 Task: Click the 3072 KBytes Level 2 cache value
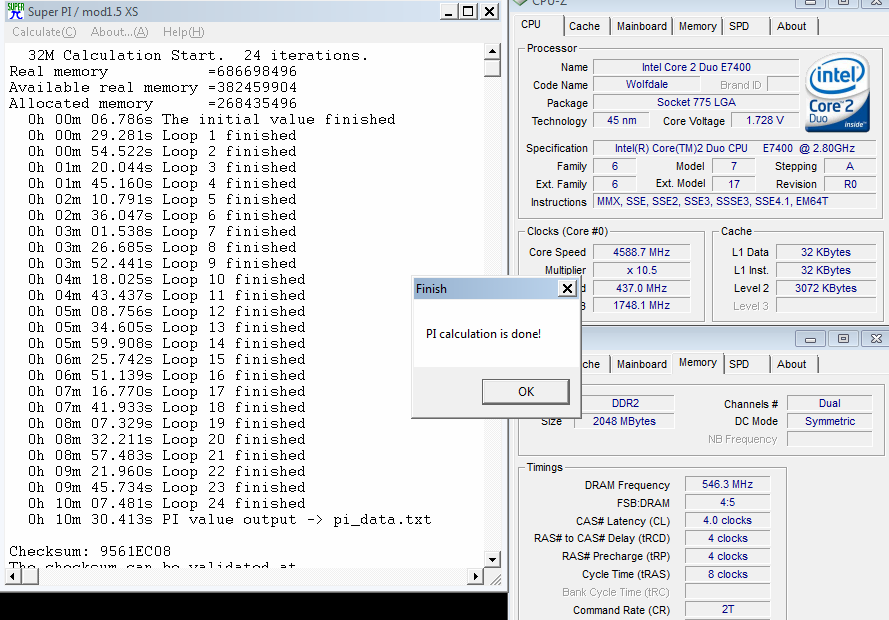[x=826, y=288]
